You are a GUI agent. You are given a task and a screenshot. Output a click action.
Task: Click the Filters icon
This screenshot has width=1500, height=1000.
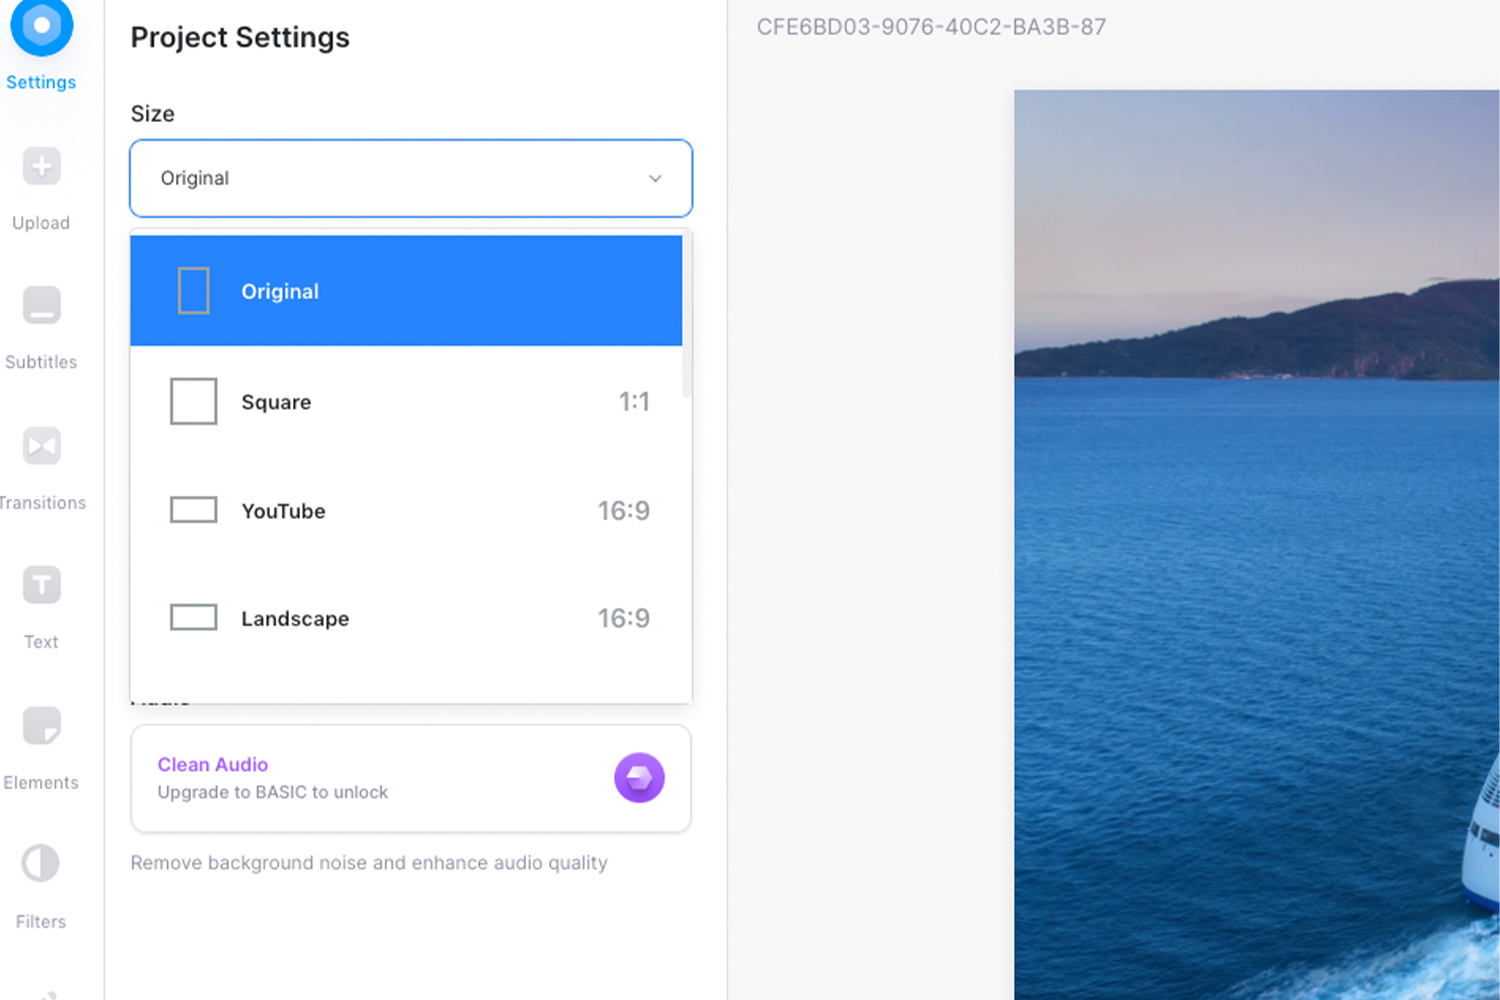point(40,863)
